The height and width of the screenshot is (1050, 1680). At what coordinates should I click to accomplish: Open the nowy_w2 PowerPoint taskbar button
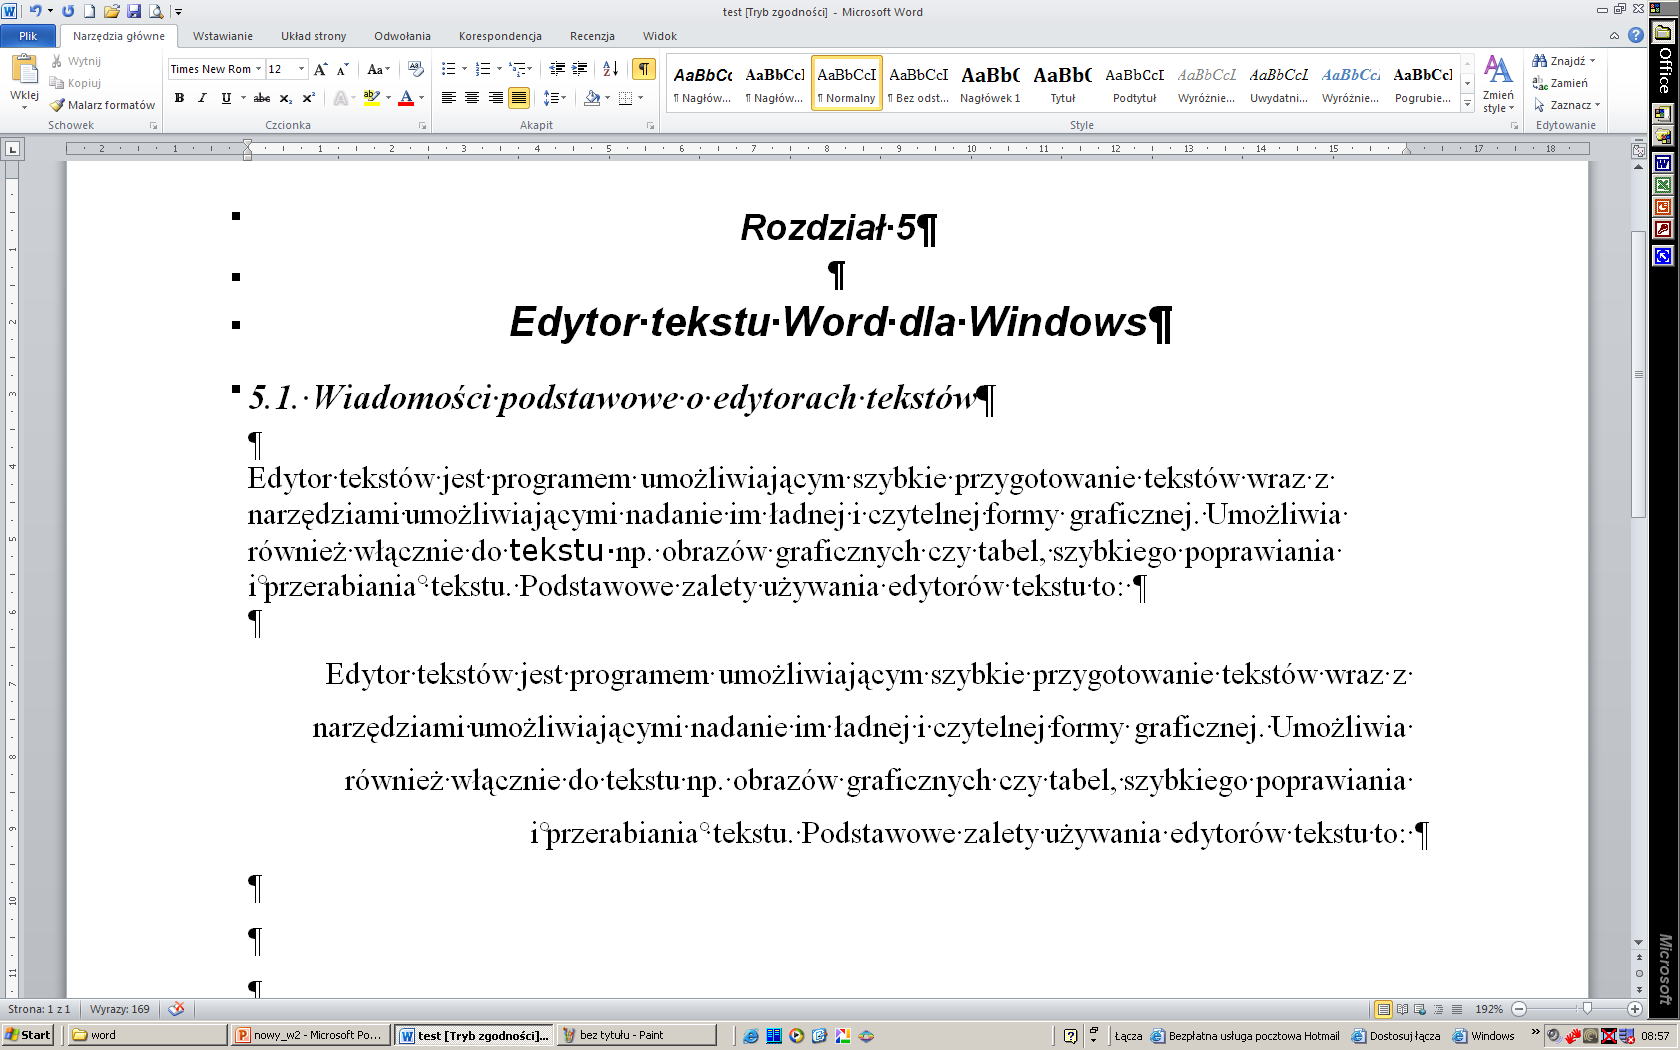pyautogui.click(x=310, y=1035)
